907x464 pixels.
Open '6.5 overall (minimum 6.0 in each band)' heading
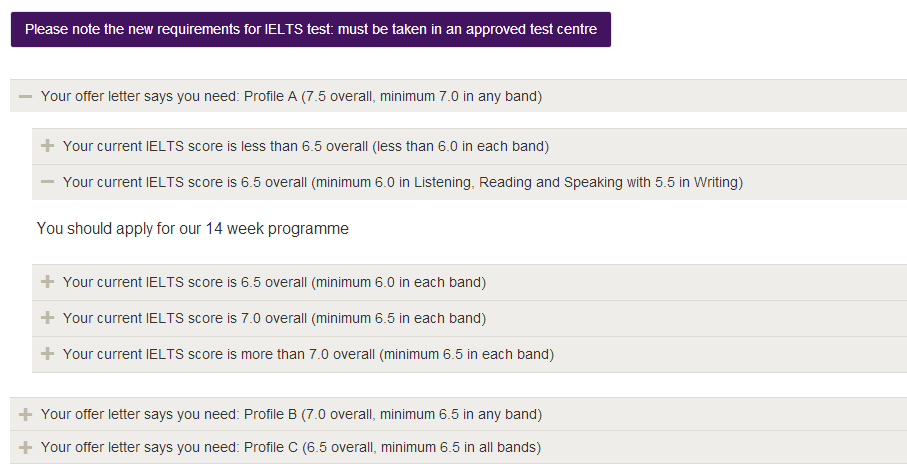(274, 282)
